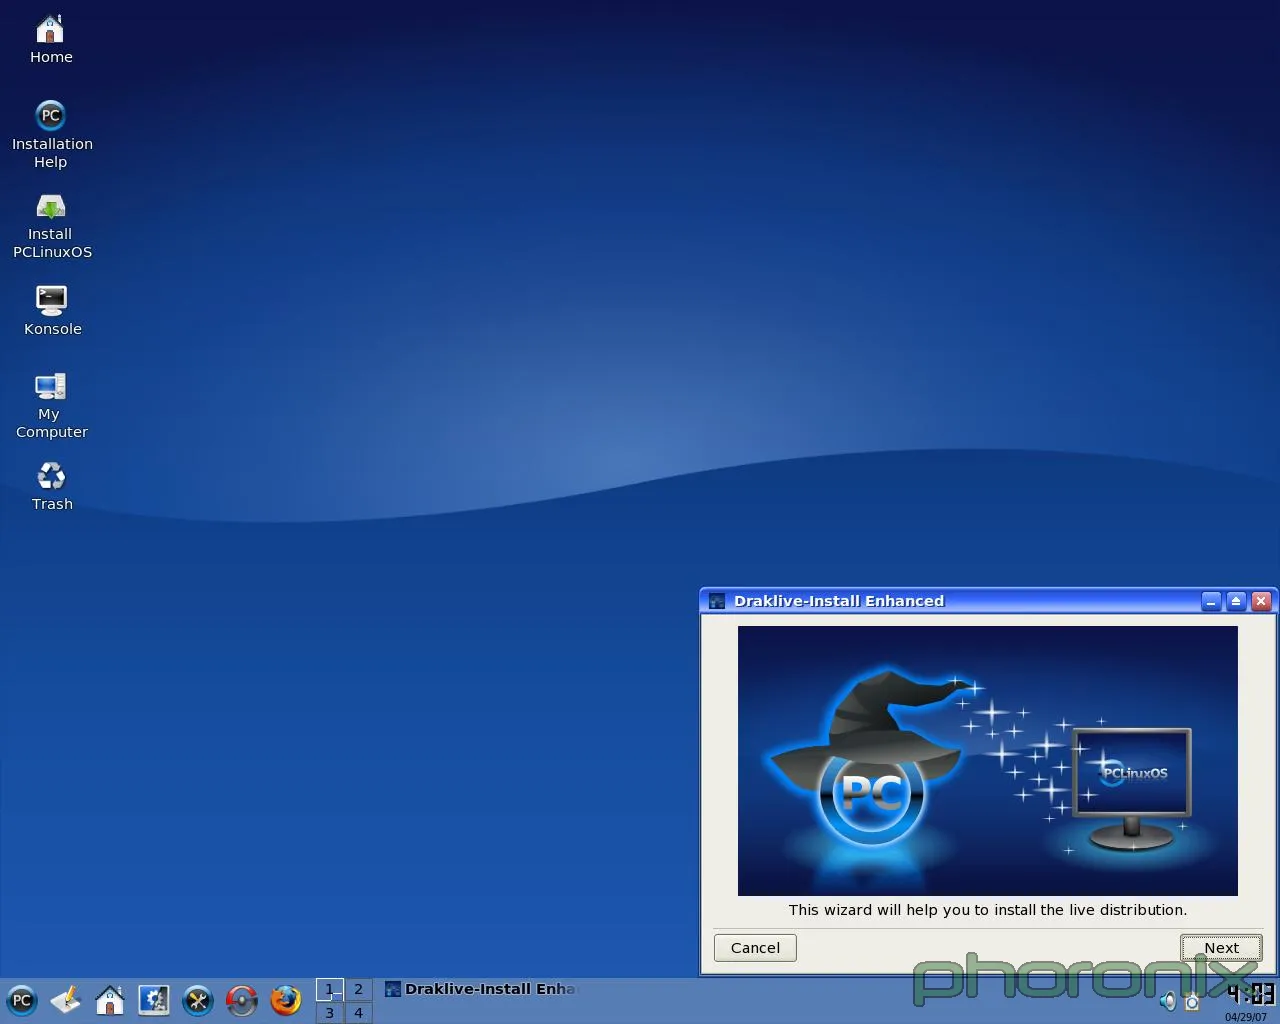The width and height of the screenshot is (1280, 1024).
Task: Click the red lifesaver panel icon
Action: (242, 1000)
